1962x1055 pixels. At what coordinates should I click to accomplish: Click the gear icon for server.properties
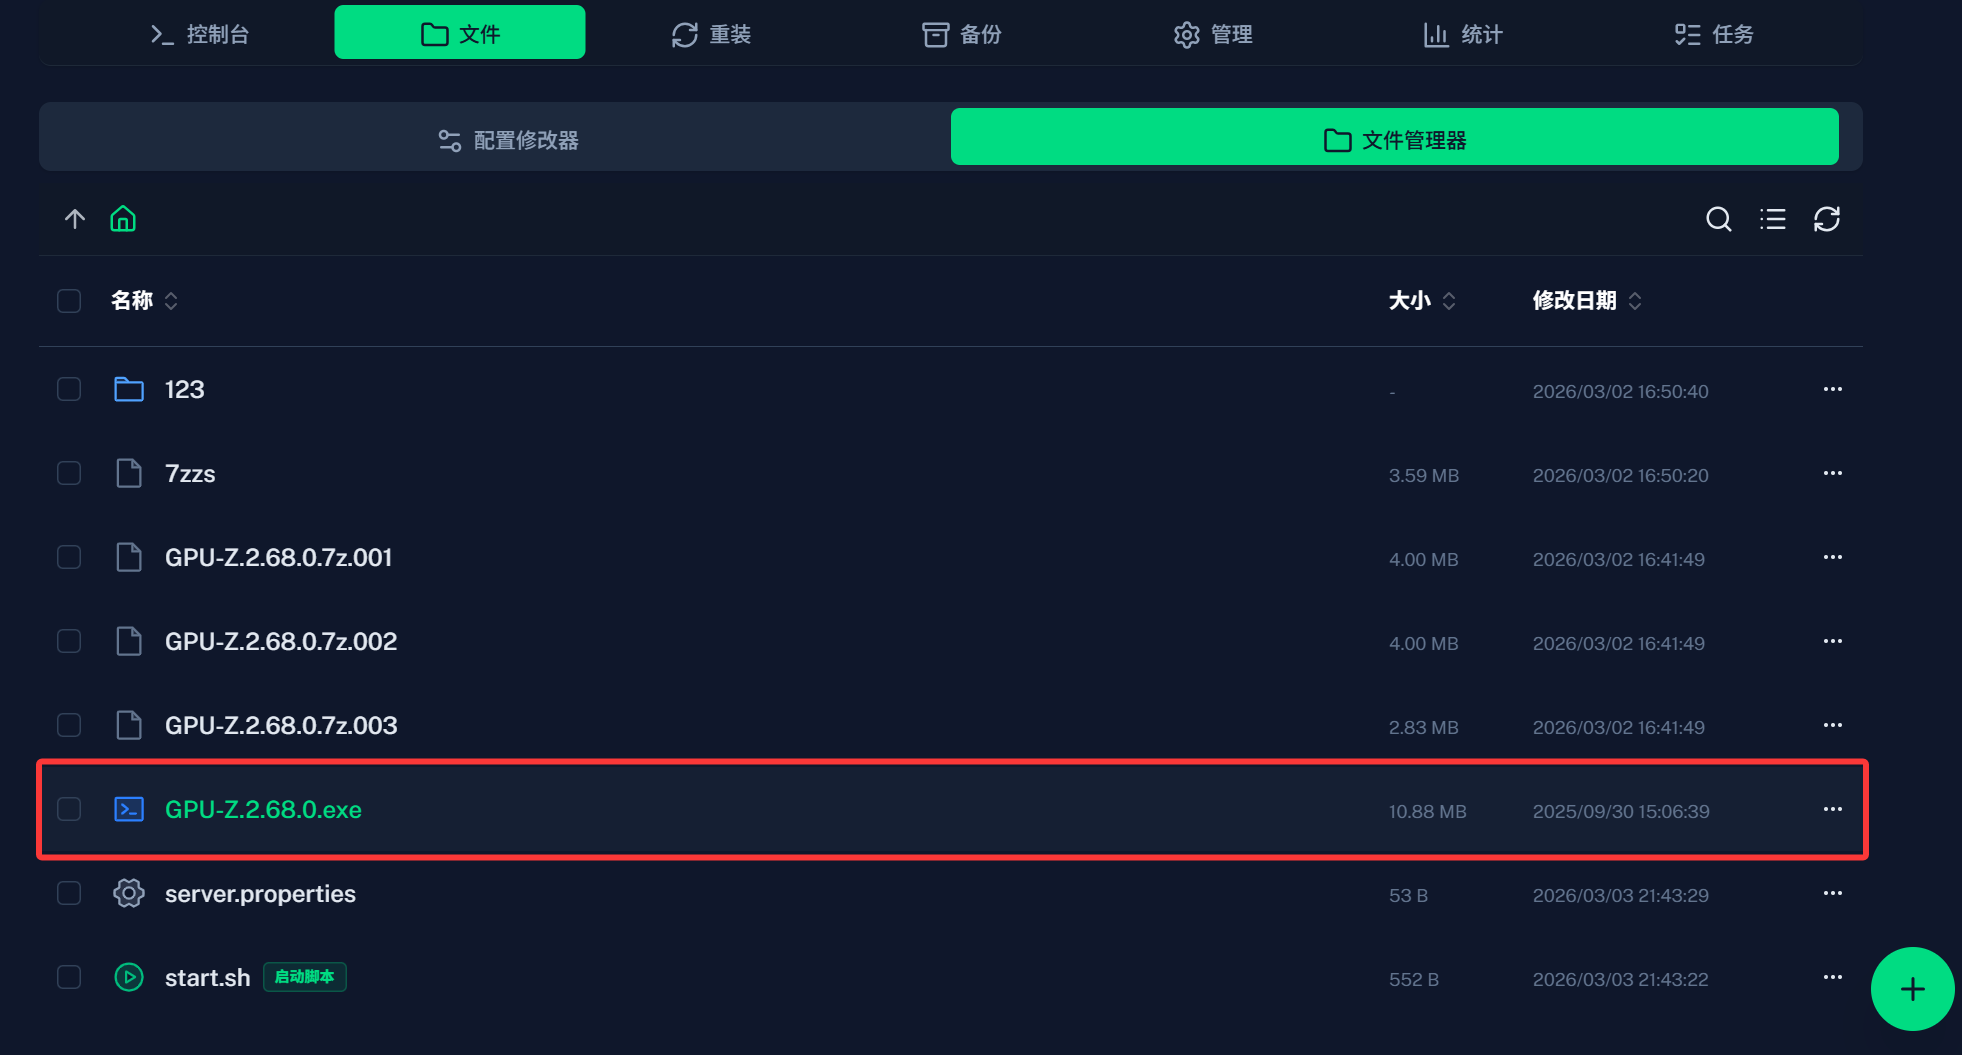pos(129,893)
